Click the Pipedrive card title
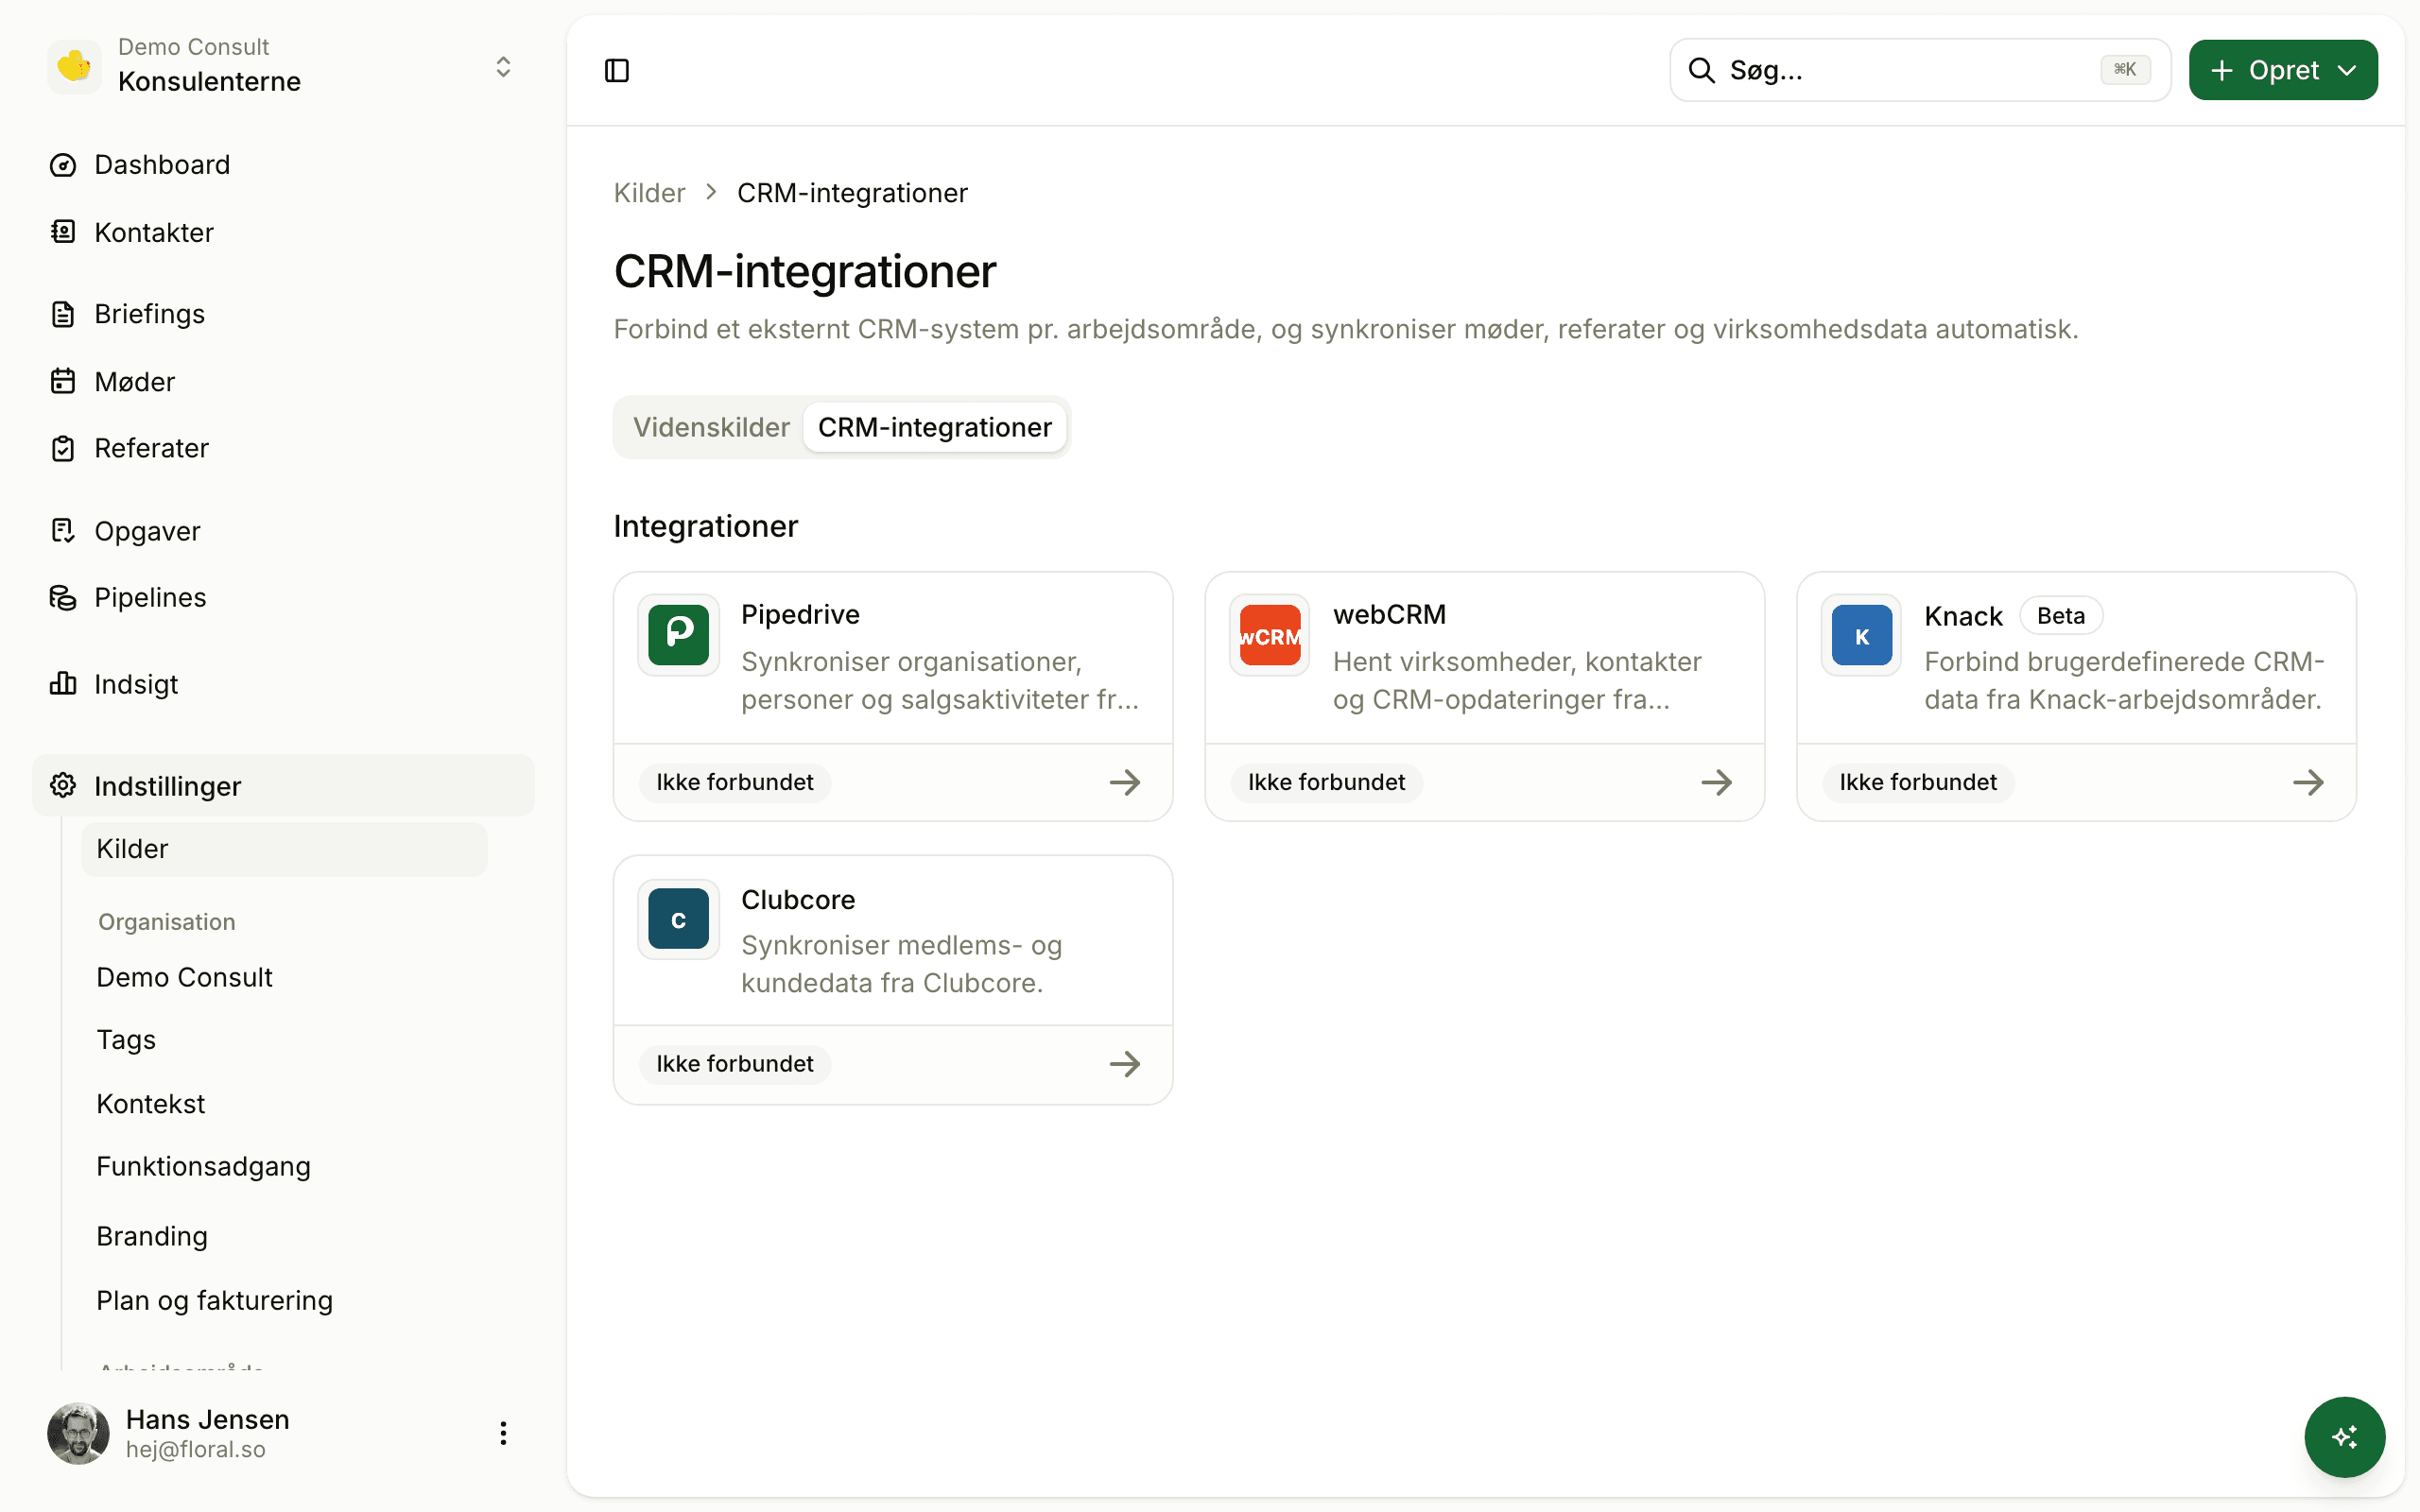 800,615
